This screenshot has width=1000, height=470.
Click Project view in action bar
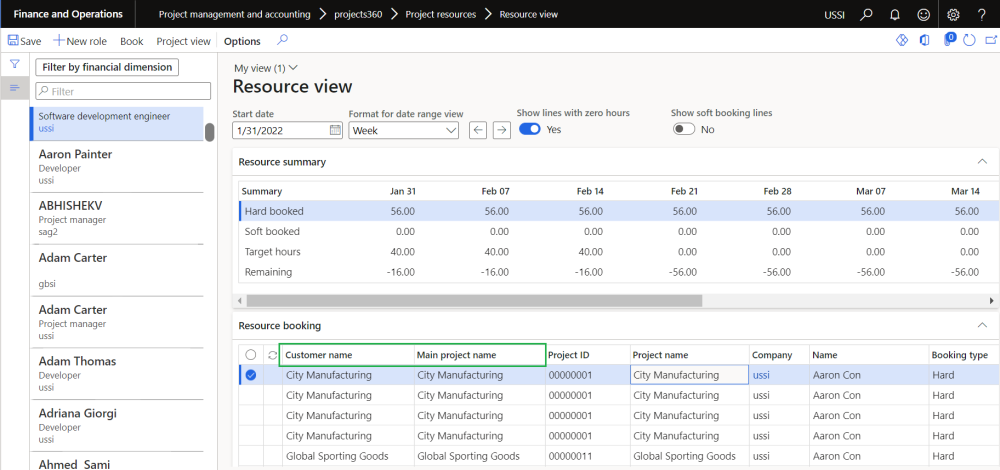point(184,41)
